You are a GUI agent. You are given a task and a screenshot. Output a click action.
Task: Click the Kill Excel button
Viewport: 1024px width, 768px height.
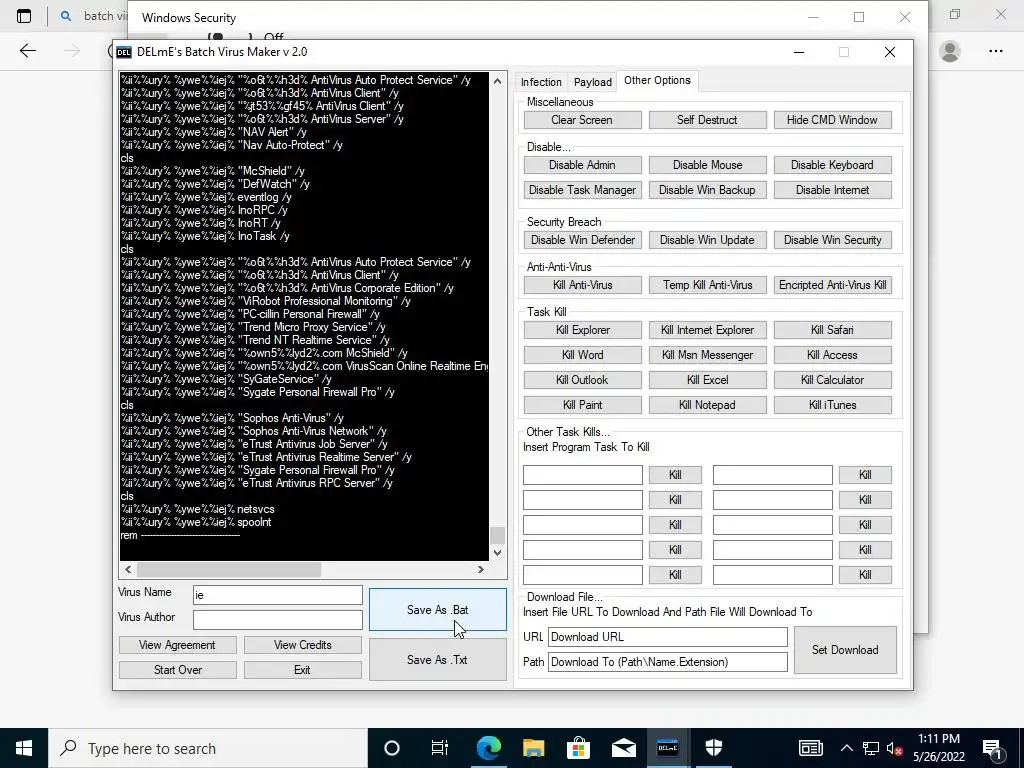[707, 380]
